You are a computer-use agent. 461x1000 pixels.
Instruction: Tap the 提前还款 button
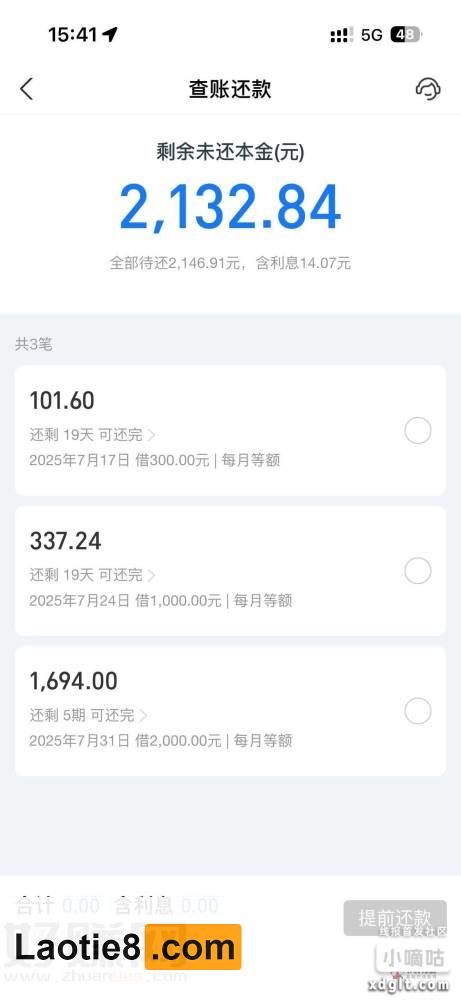coord(395,918)
